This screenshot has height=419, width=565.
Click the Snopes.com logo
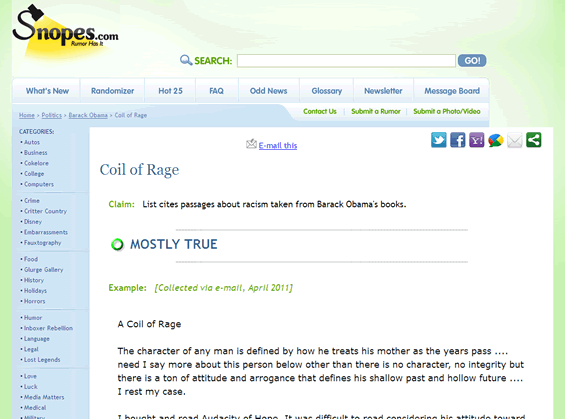point(65,31)
